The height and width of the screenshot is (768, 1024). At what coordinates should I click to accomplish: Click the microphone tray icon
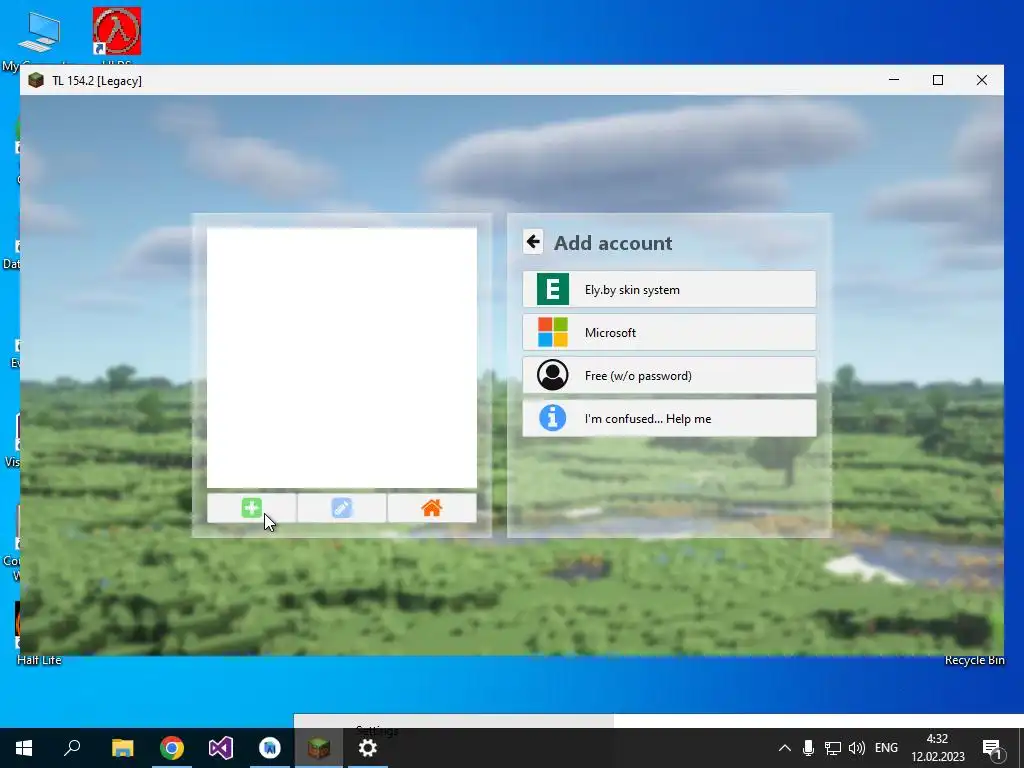[808, 748]
